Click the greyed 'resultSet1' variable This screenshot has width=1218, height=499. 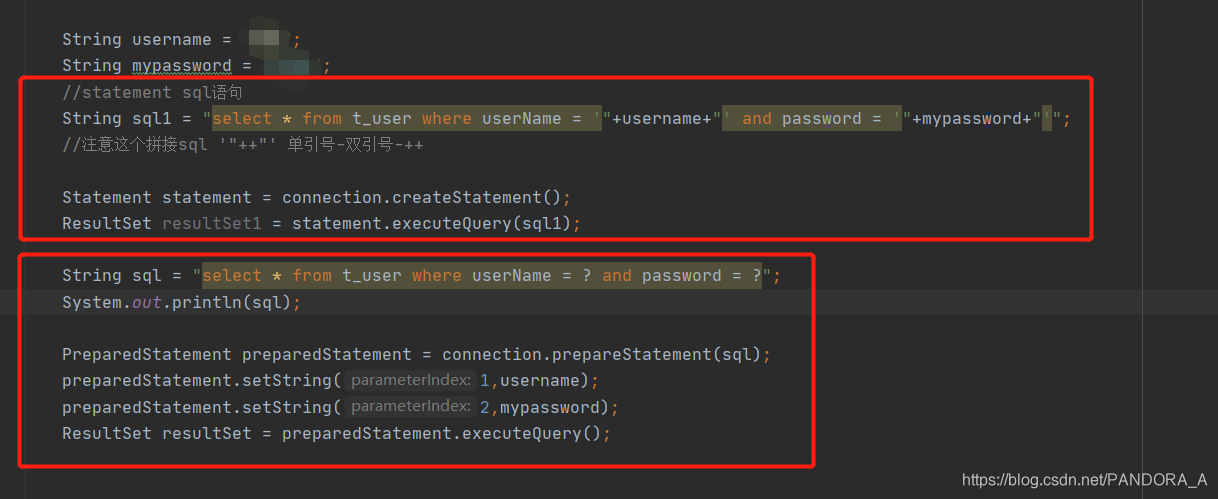[212, 224]
